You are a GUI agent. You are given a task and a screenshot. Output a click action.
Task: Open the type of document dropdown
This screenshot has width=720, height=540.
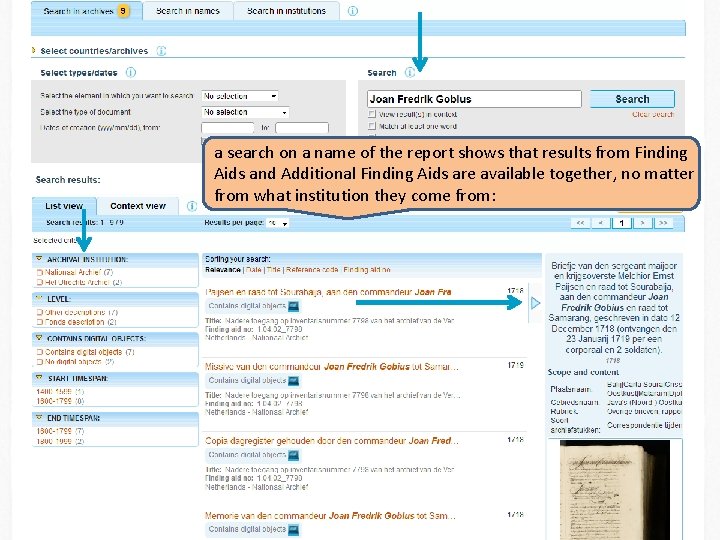point(245,112)
